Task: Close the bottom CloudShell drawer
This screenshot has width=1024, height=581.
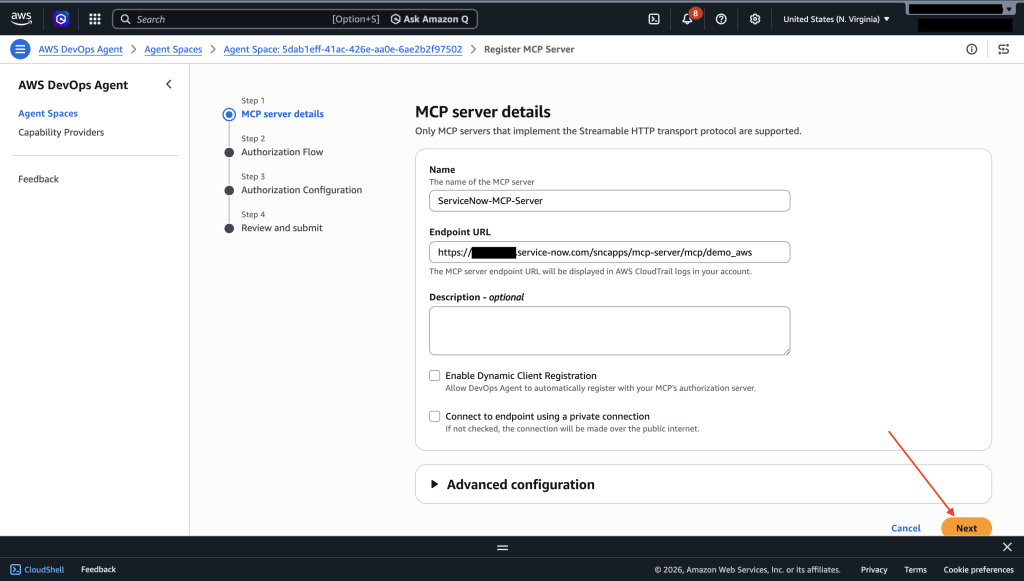Action: pyautogui.click(x=1007, y=547)
